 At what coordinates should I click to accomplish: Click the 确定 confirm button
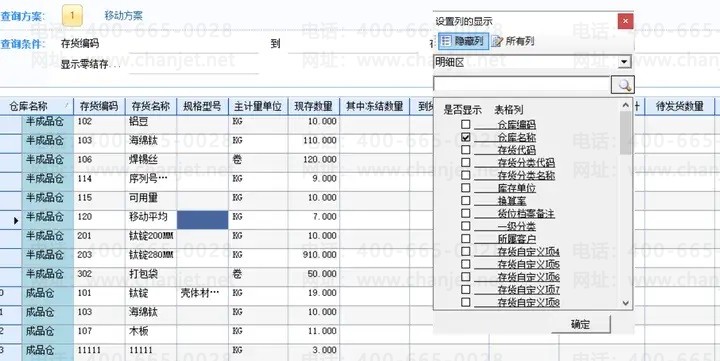[581, 324]
